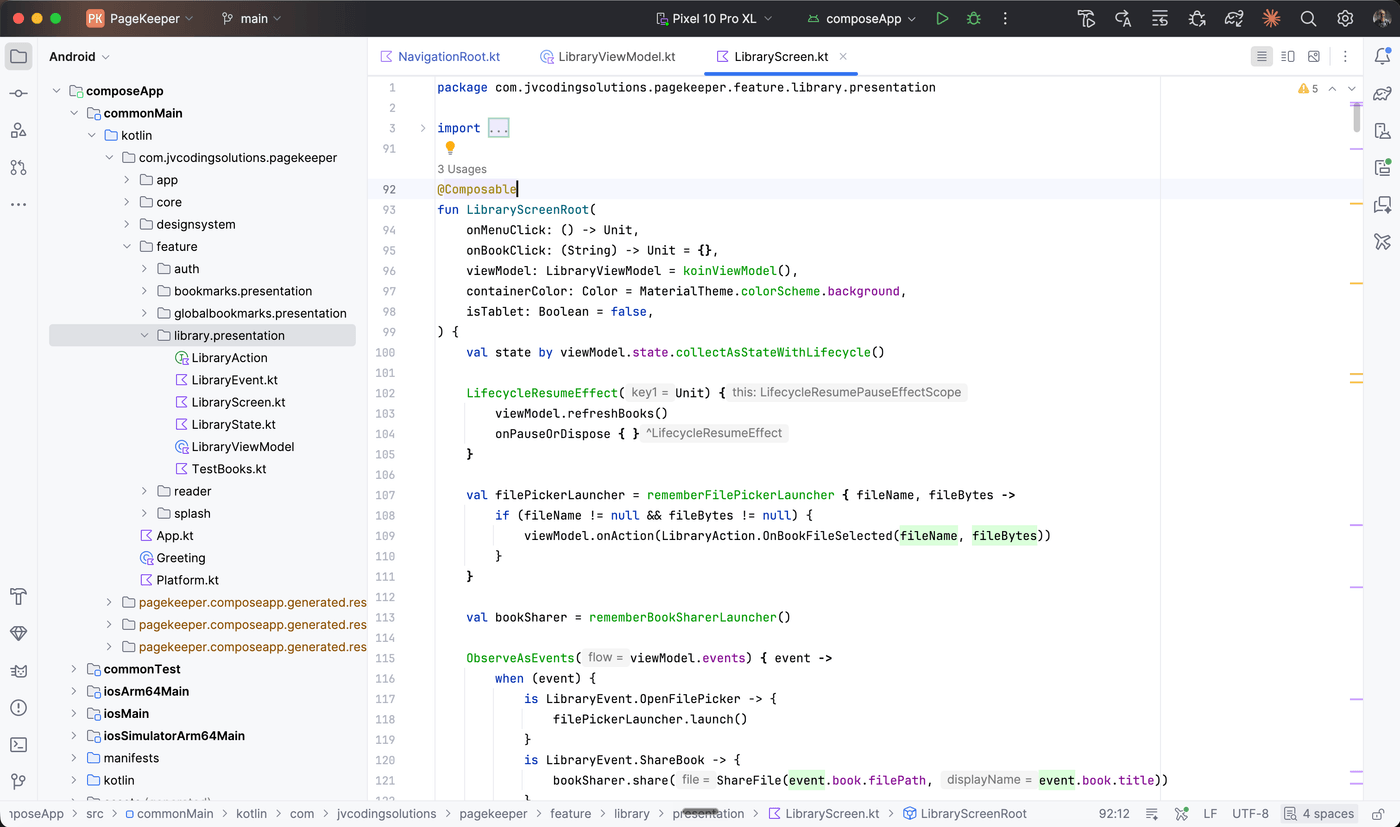The height and width of the screenshot is (827, 1400).
Task: Open the chat bubble tool window in right sidebar
Action: (1382, 204)
